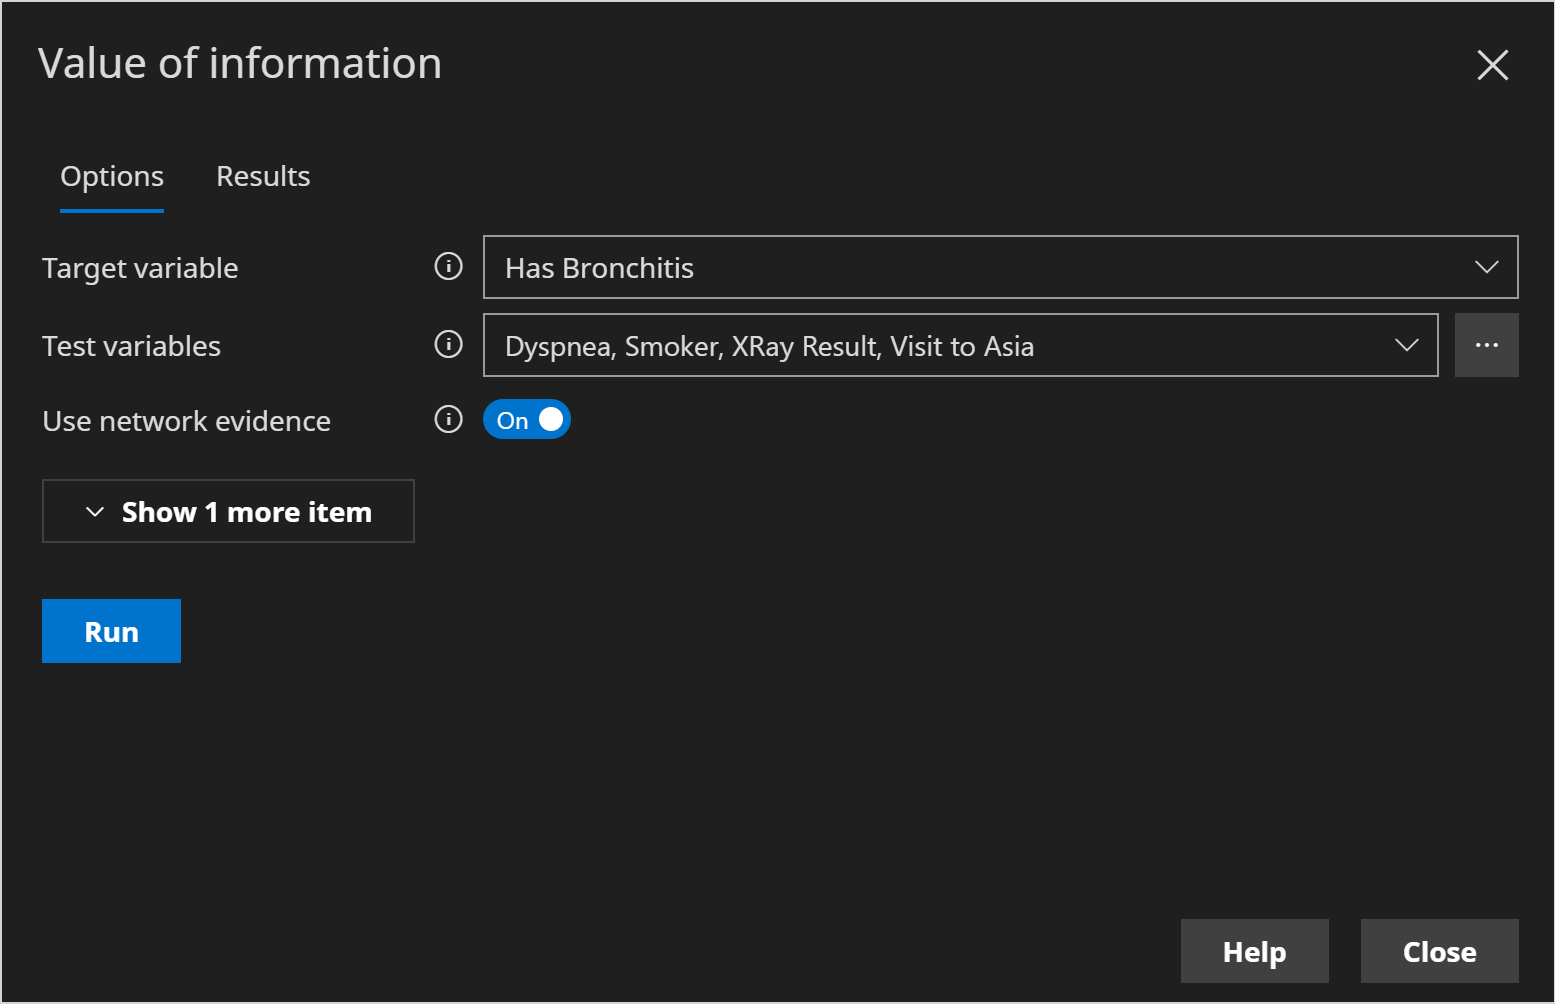Click the chevron in the Target variable selector

pos(1487,267)
